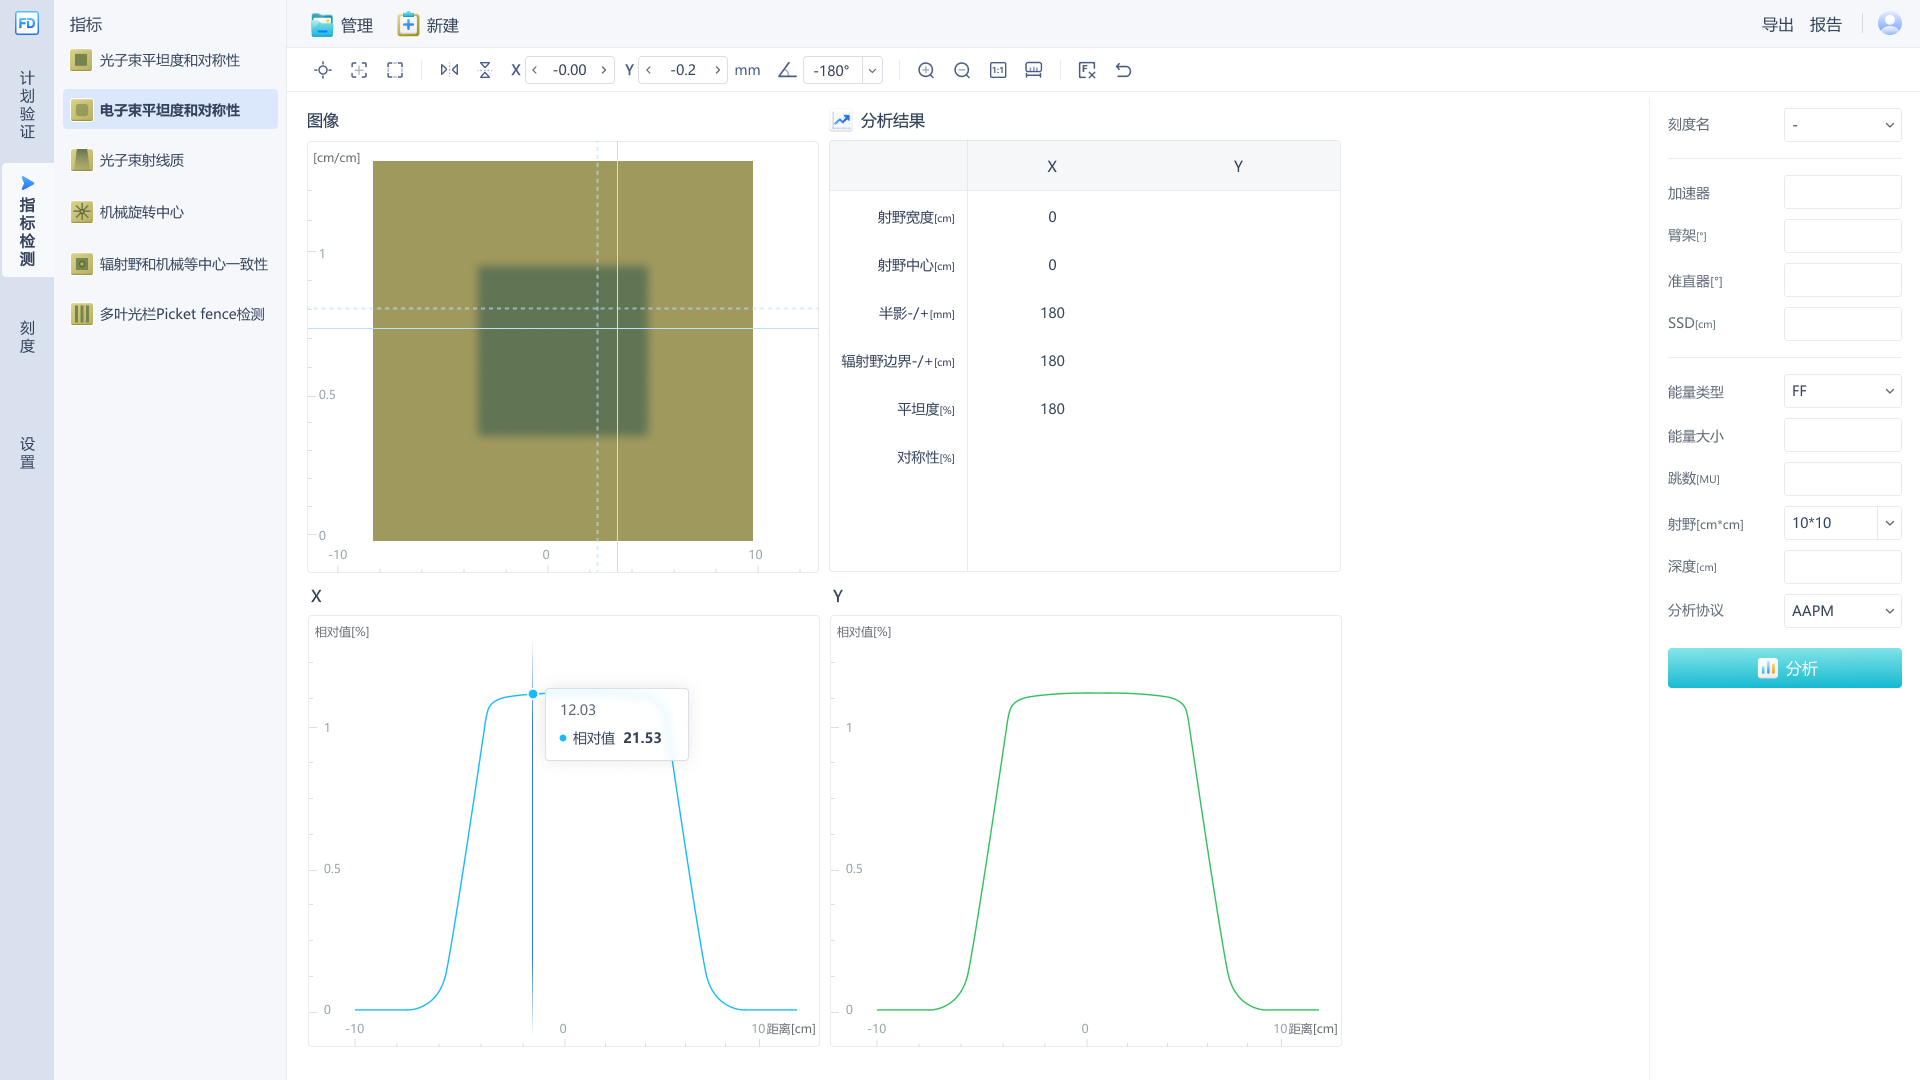This screenshot has height=1080, width=1920.
Task: Select the dashed rectangle selection tool
Action: 395,70
